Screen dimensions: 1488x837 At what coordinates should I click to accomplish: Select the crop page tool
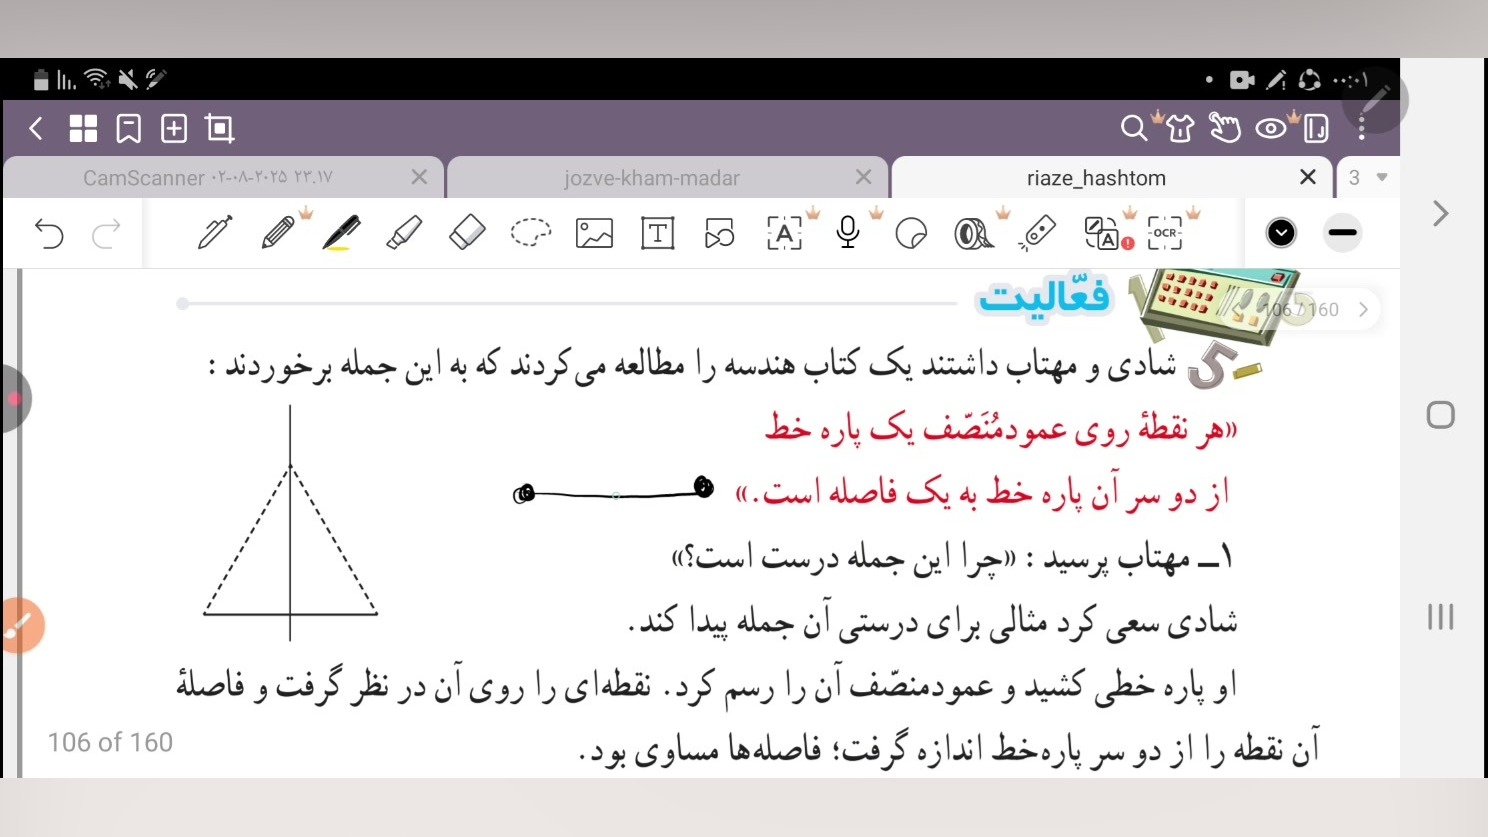(x=219, y=128)
